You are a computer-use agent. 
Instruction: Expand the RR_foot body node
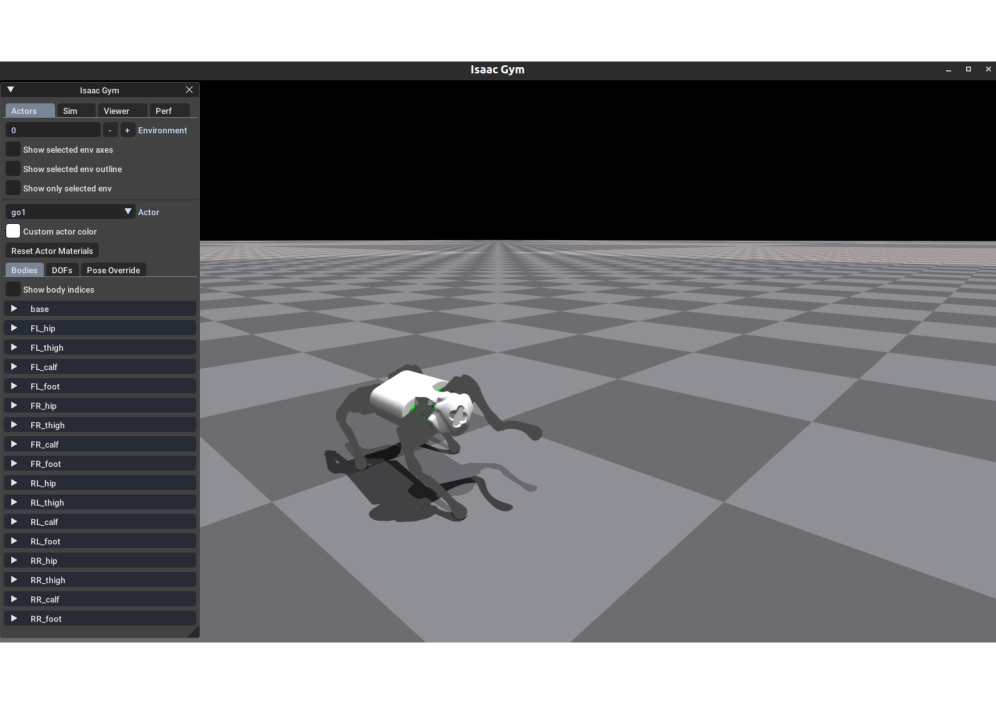[x=14, y=619]
